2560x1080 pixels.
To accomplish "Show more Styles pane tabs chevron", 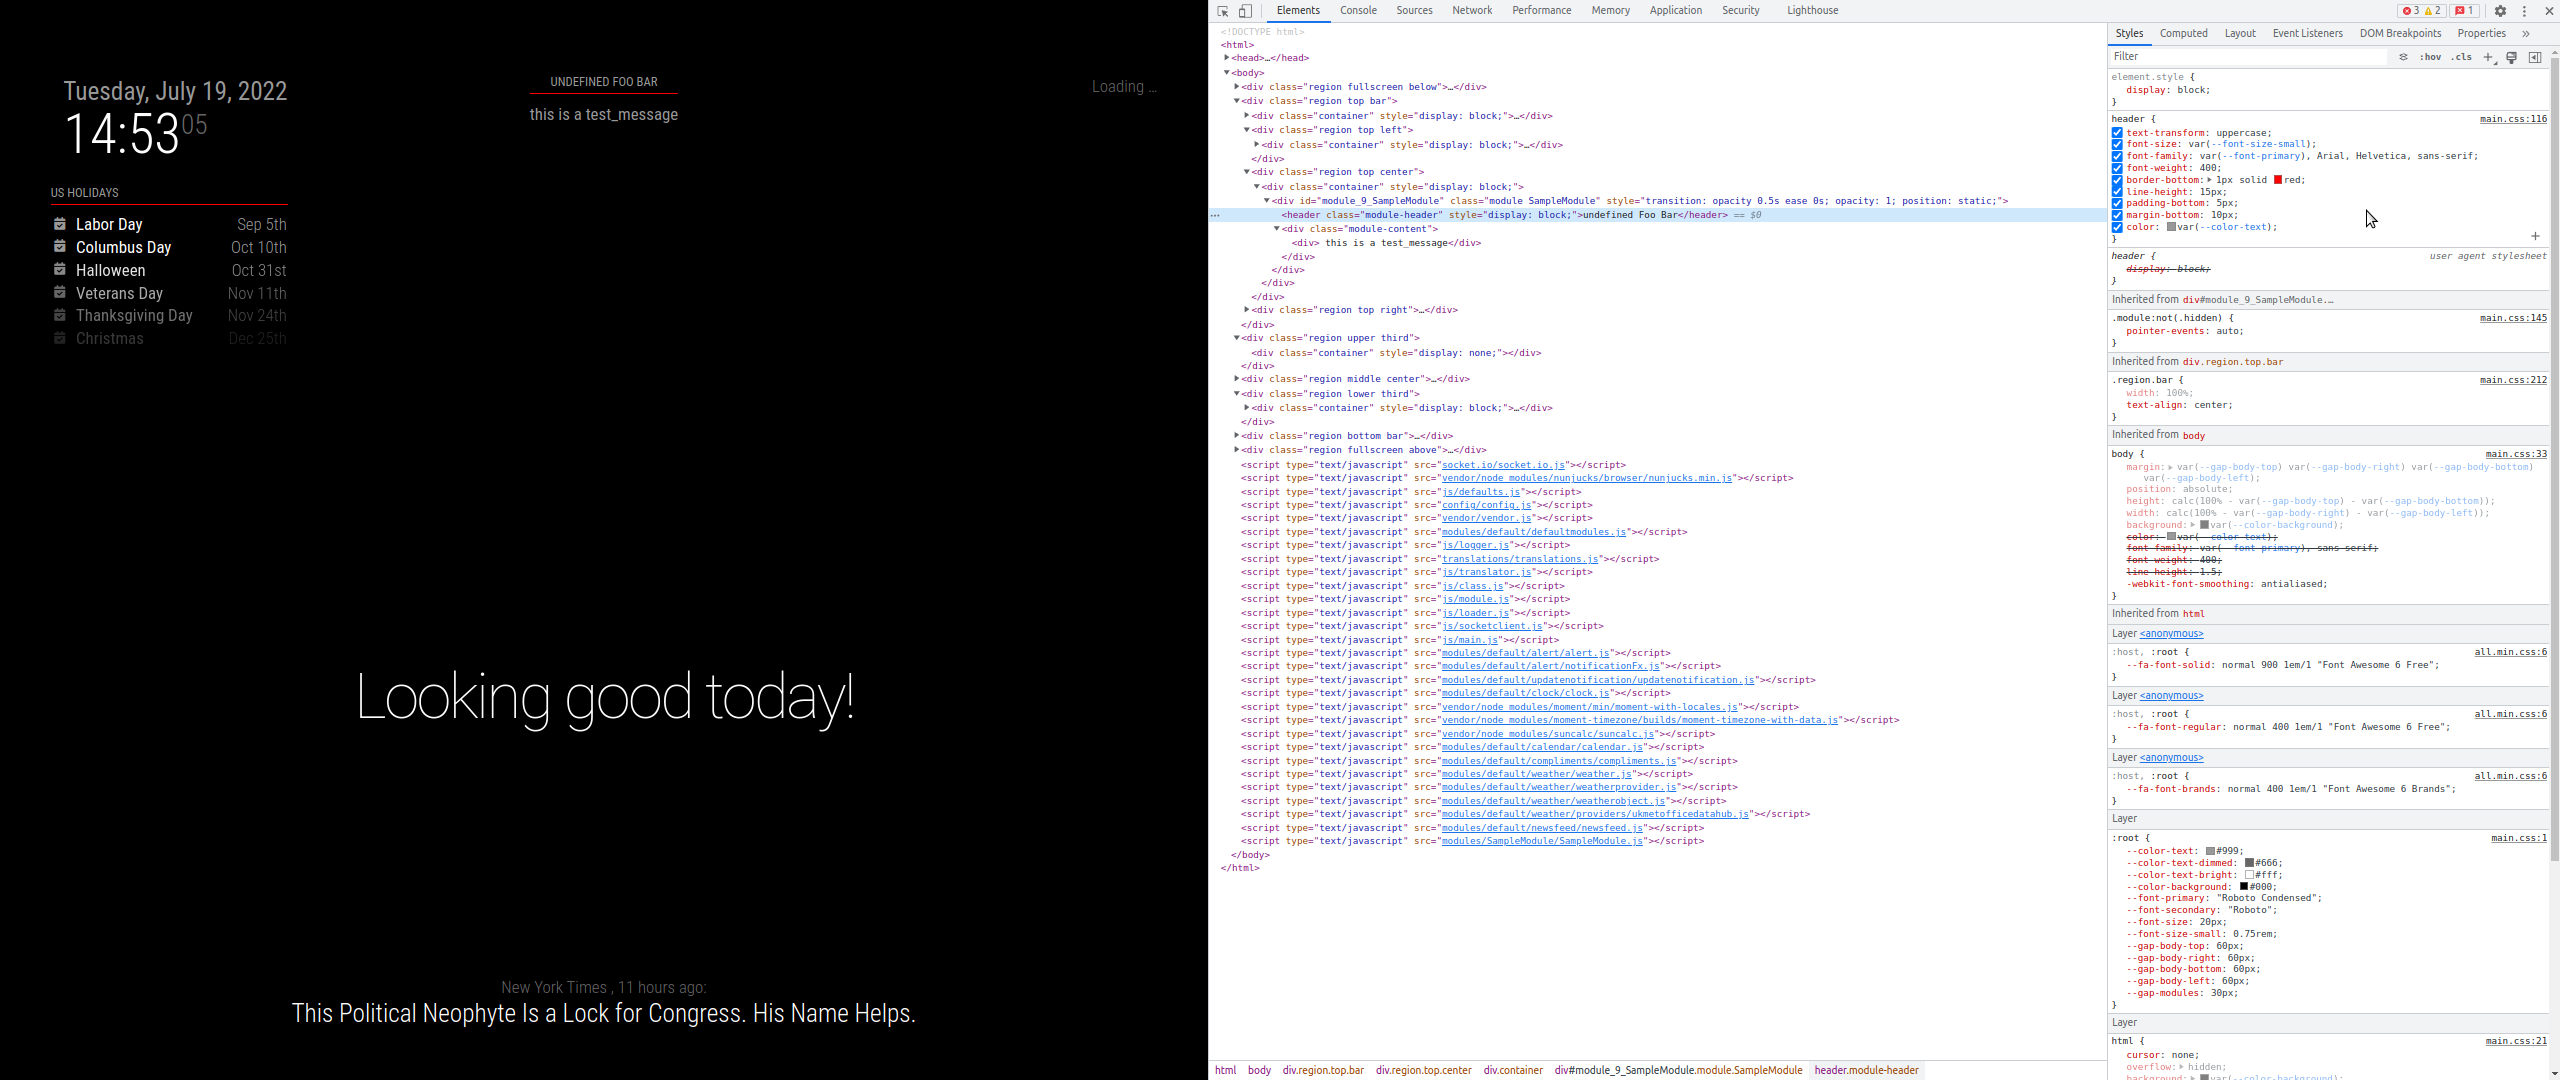I will coord(2526,33).
